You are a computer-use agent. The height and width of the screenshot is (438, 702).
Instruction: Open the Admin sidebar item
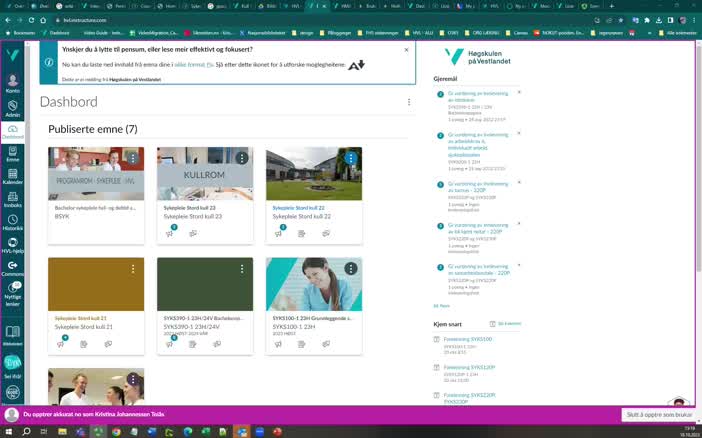(13, 105)
